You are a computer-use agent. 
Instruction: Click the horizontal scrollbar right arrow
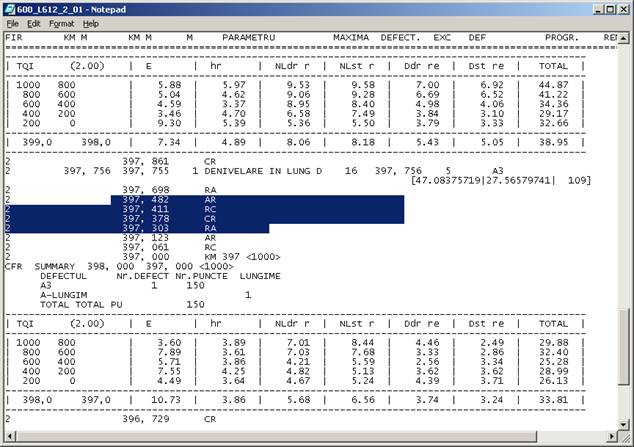click(610, 437)
